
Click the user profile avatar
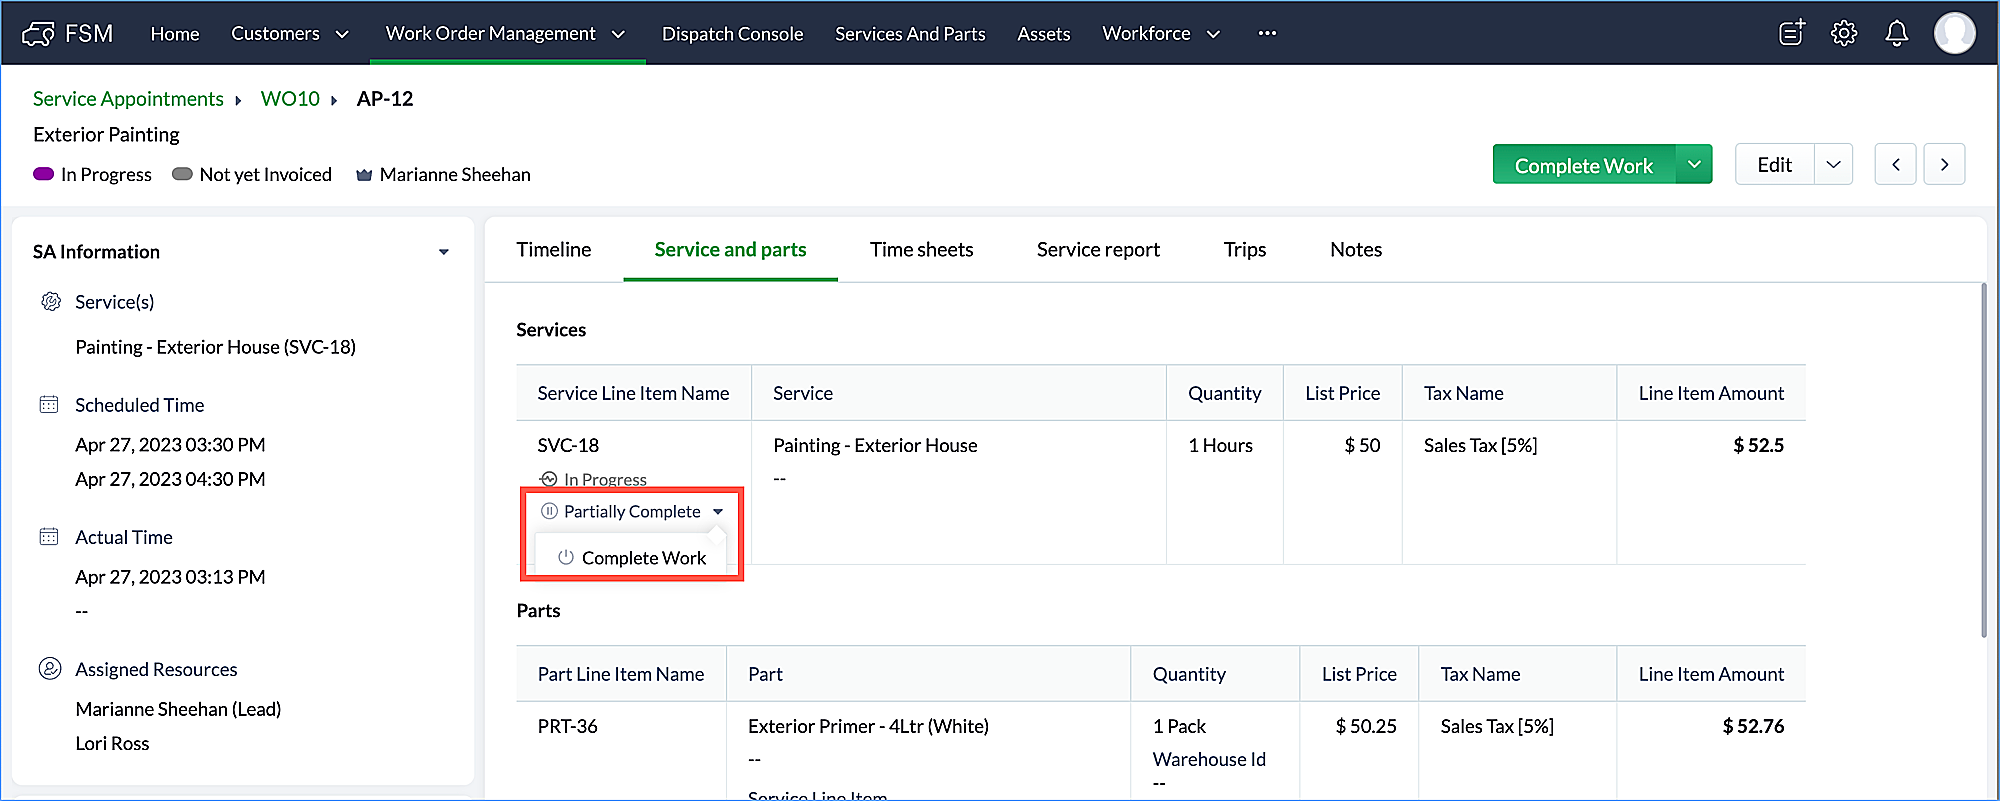(1954, 33)
